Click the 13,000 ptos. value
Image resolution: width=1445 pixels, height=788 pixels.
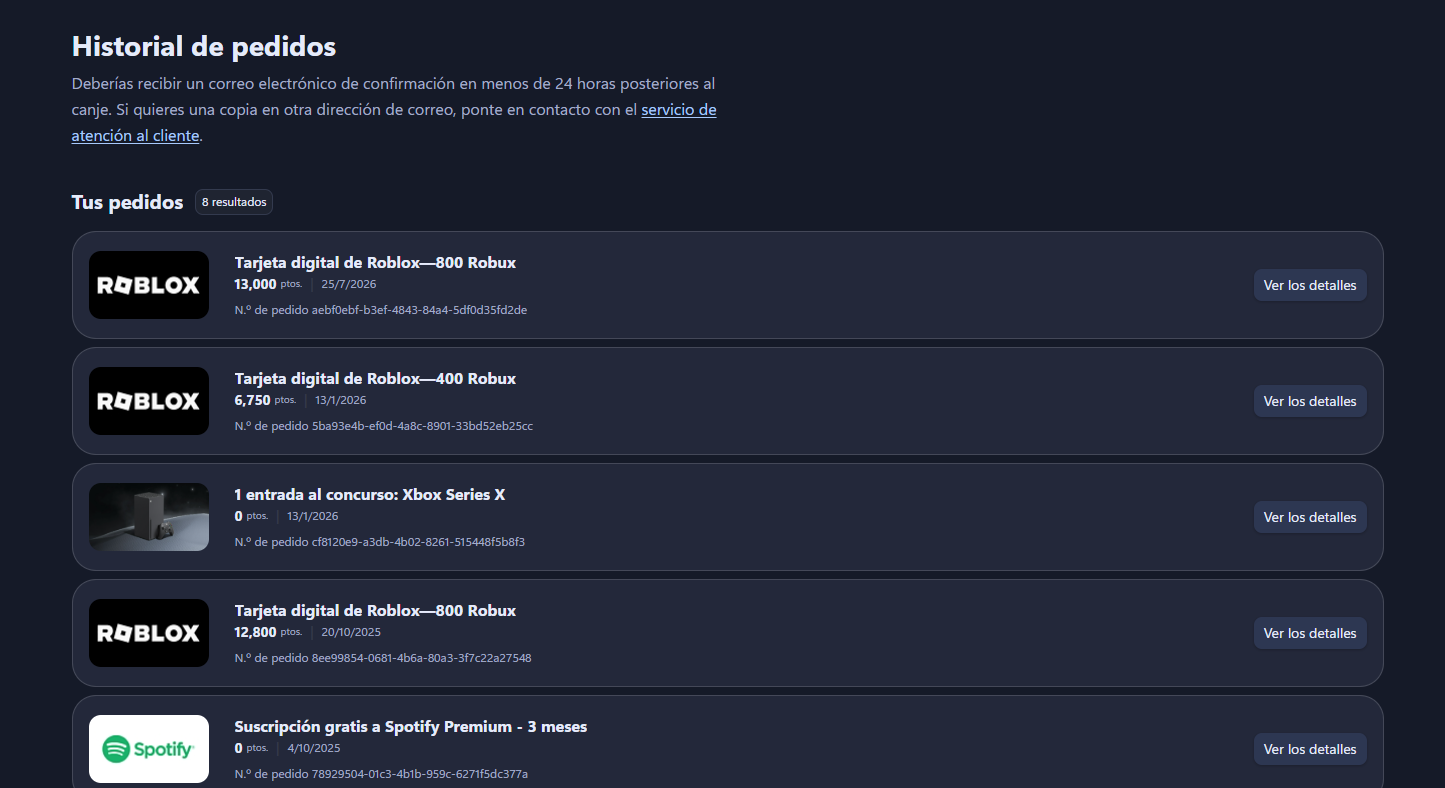click(268, 284)
